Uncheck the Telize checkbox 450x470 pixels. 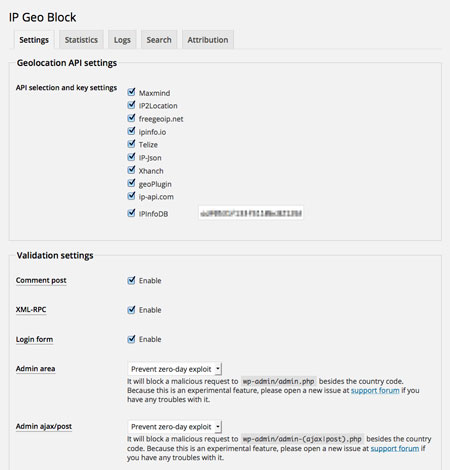click(131, 144)
